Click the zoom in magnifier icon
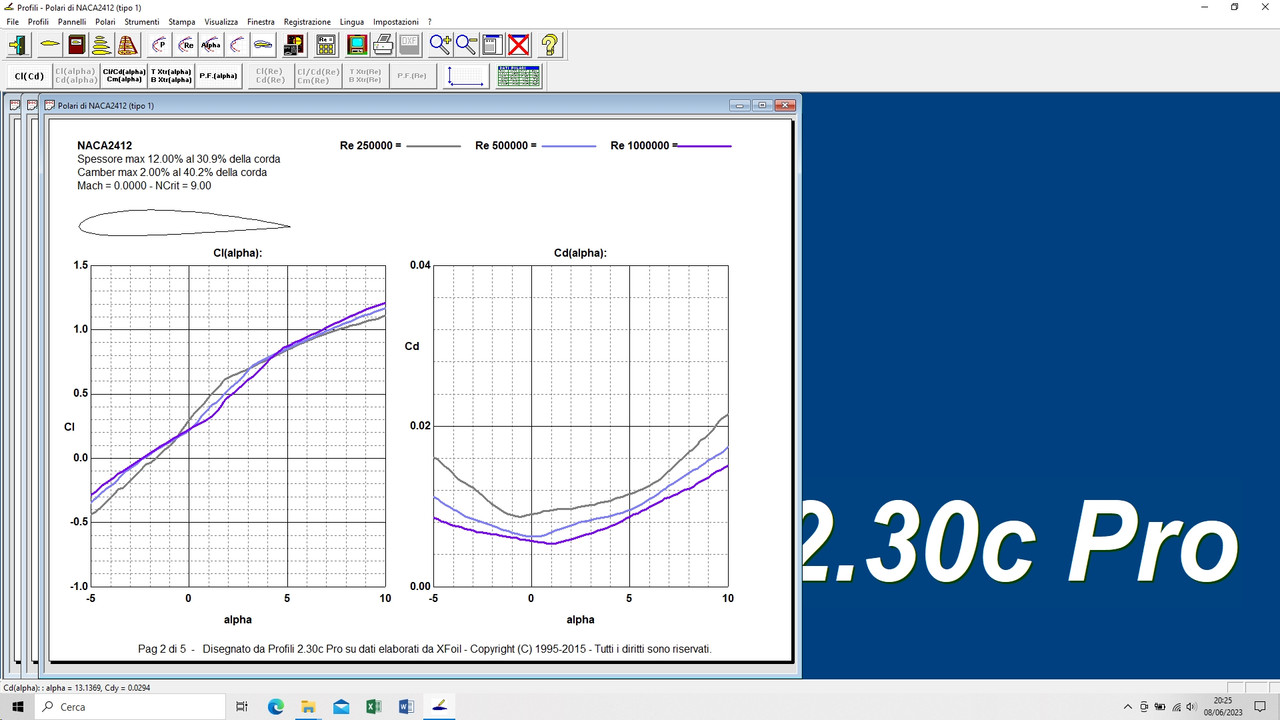Image resolution: width=1280 pixels, height=720 pixels. (440, 45)
